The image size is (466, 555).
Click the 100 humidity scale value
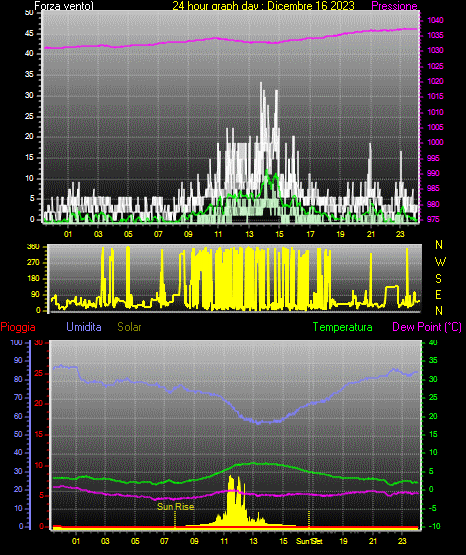pyautogui.click(x=16, y=342)
